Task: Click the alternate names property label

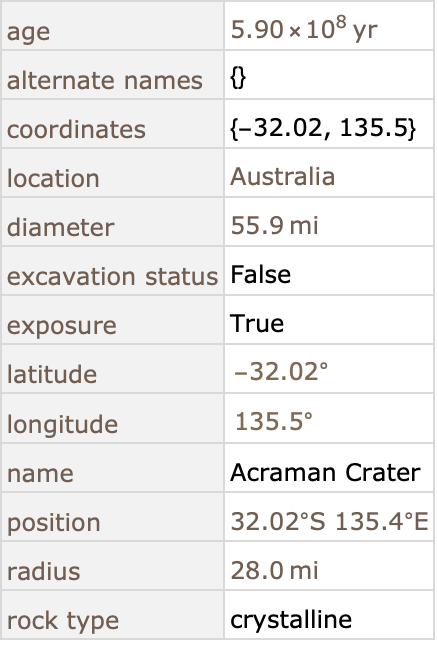Action: pos(105,80)
